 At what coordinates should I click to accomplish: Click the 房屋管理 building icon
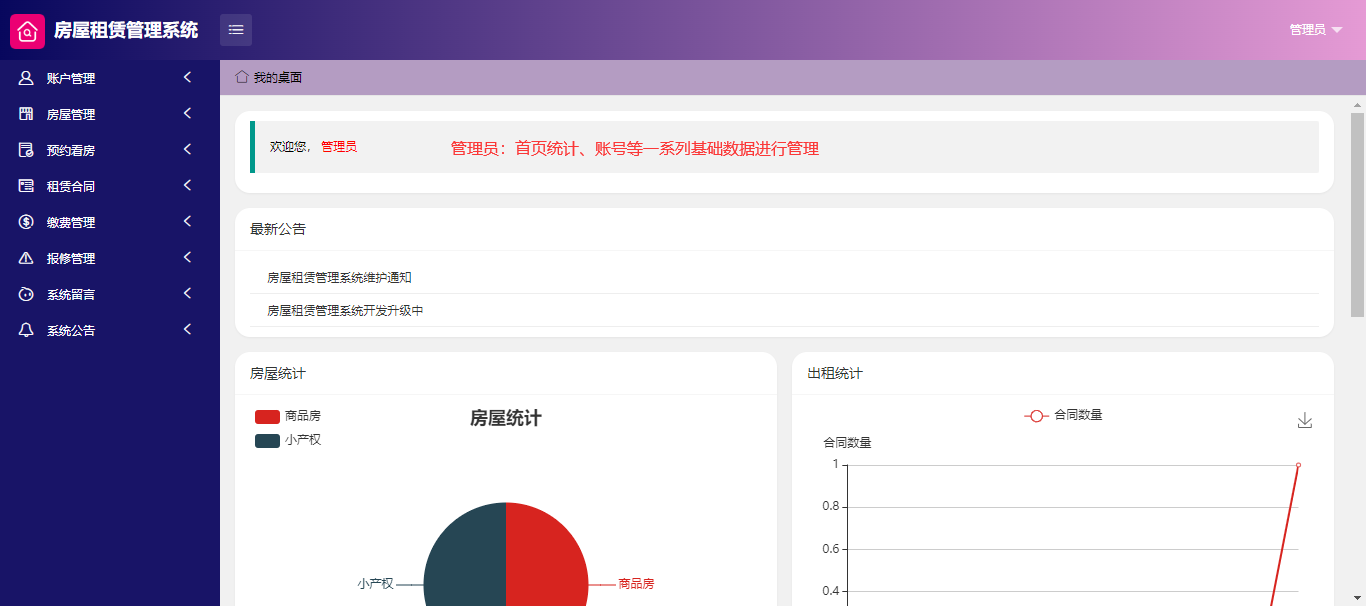(x=26, y=114)
